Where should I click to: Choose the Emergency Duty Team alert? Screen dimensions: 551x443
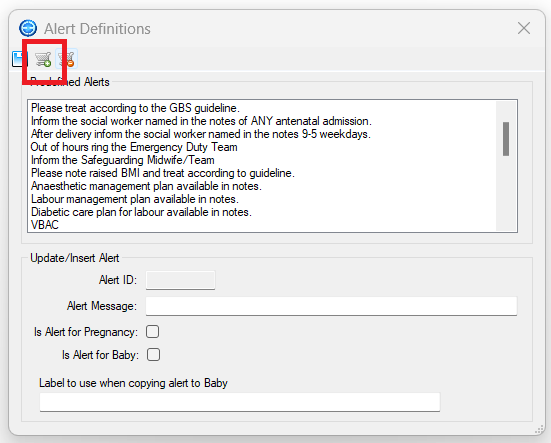[134, 147]
